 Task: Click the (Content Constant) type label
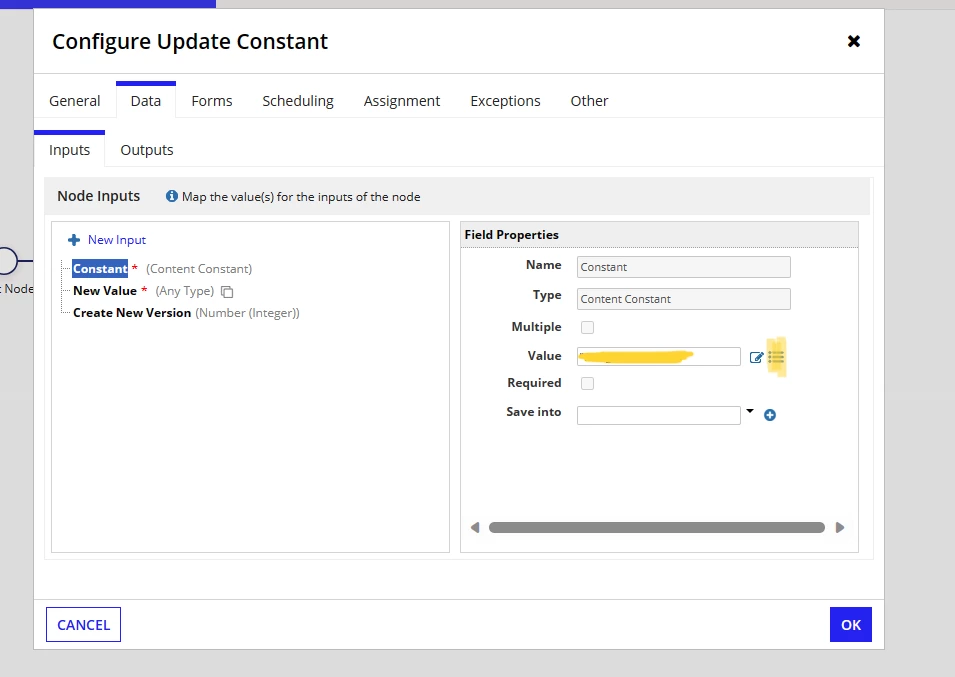point(199,268)
